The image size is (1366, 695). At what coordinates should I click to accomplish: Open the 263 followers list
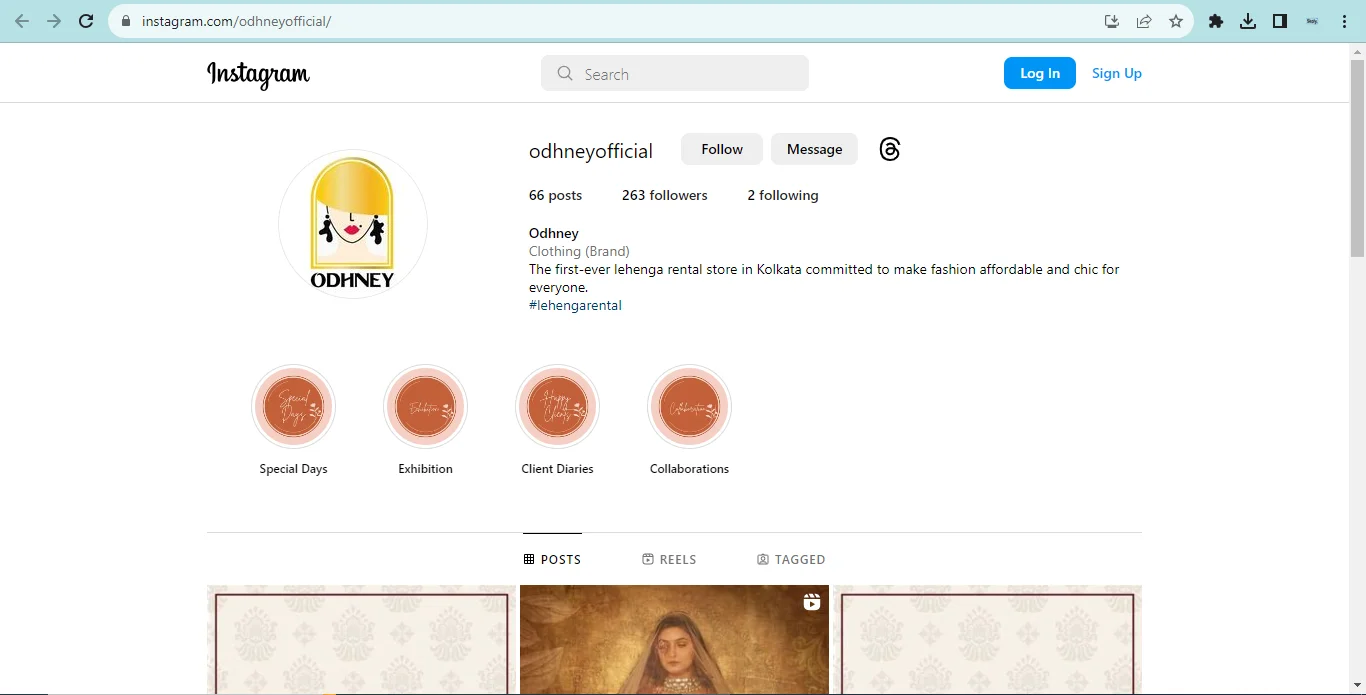click(x=664, y=195)
